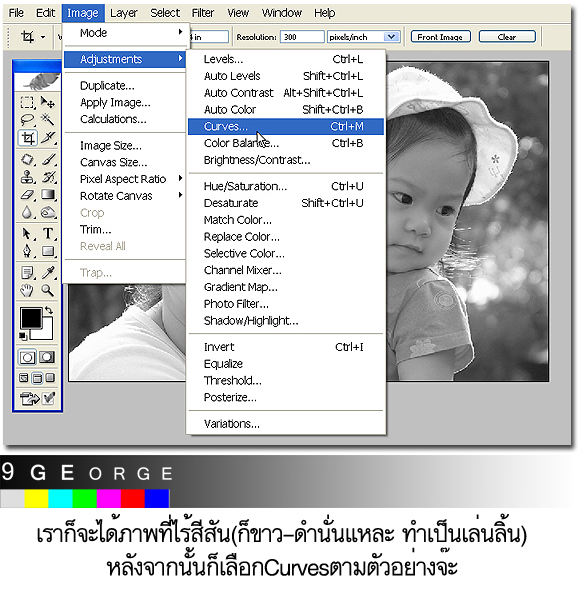Select the Crop tool in toolbox
The width and height of the screenshot is (583, 600).
[28, 138]
